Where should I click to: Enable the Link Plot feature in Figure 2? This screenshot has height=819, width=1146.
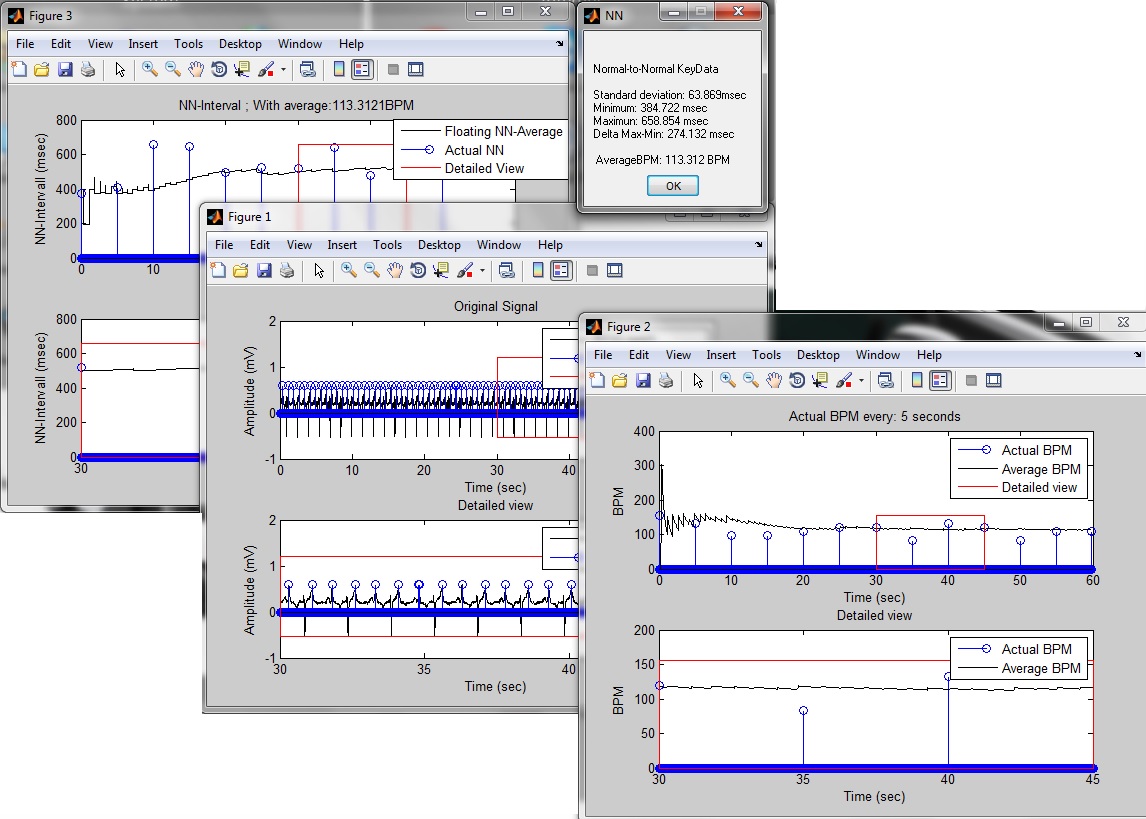point(886,380)
